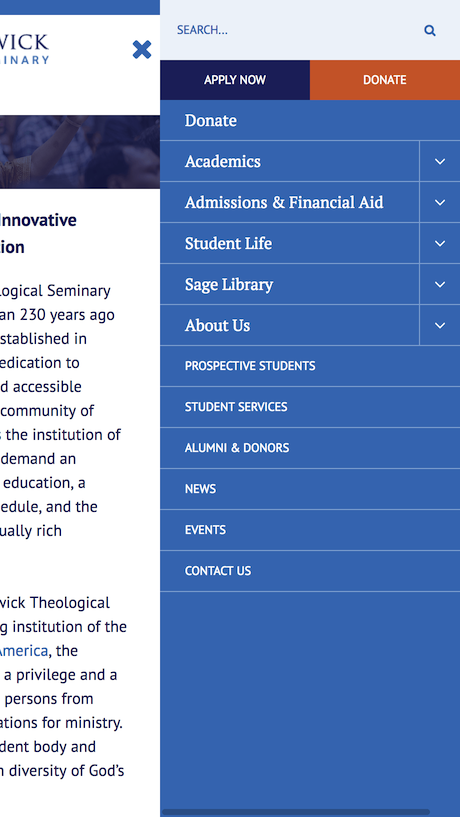Click the America hyperlink in paragraph

tap(23, 651)
